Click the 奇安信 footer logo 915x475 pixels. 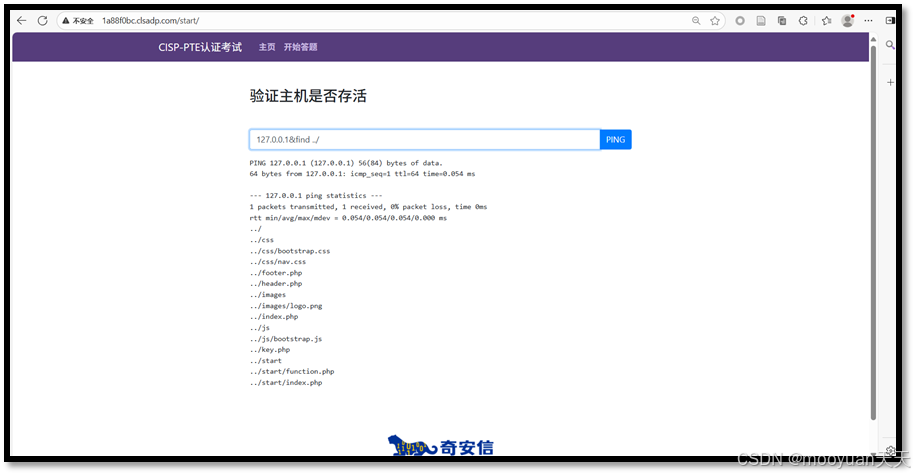coord(441,446)
